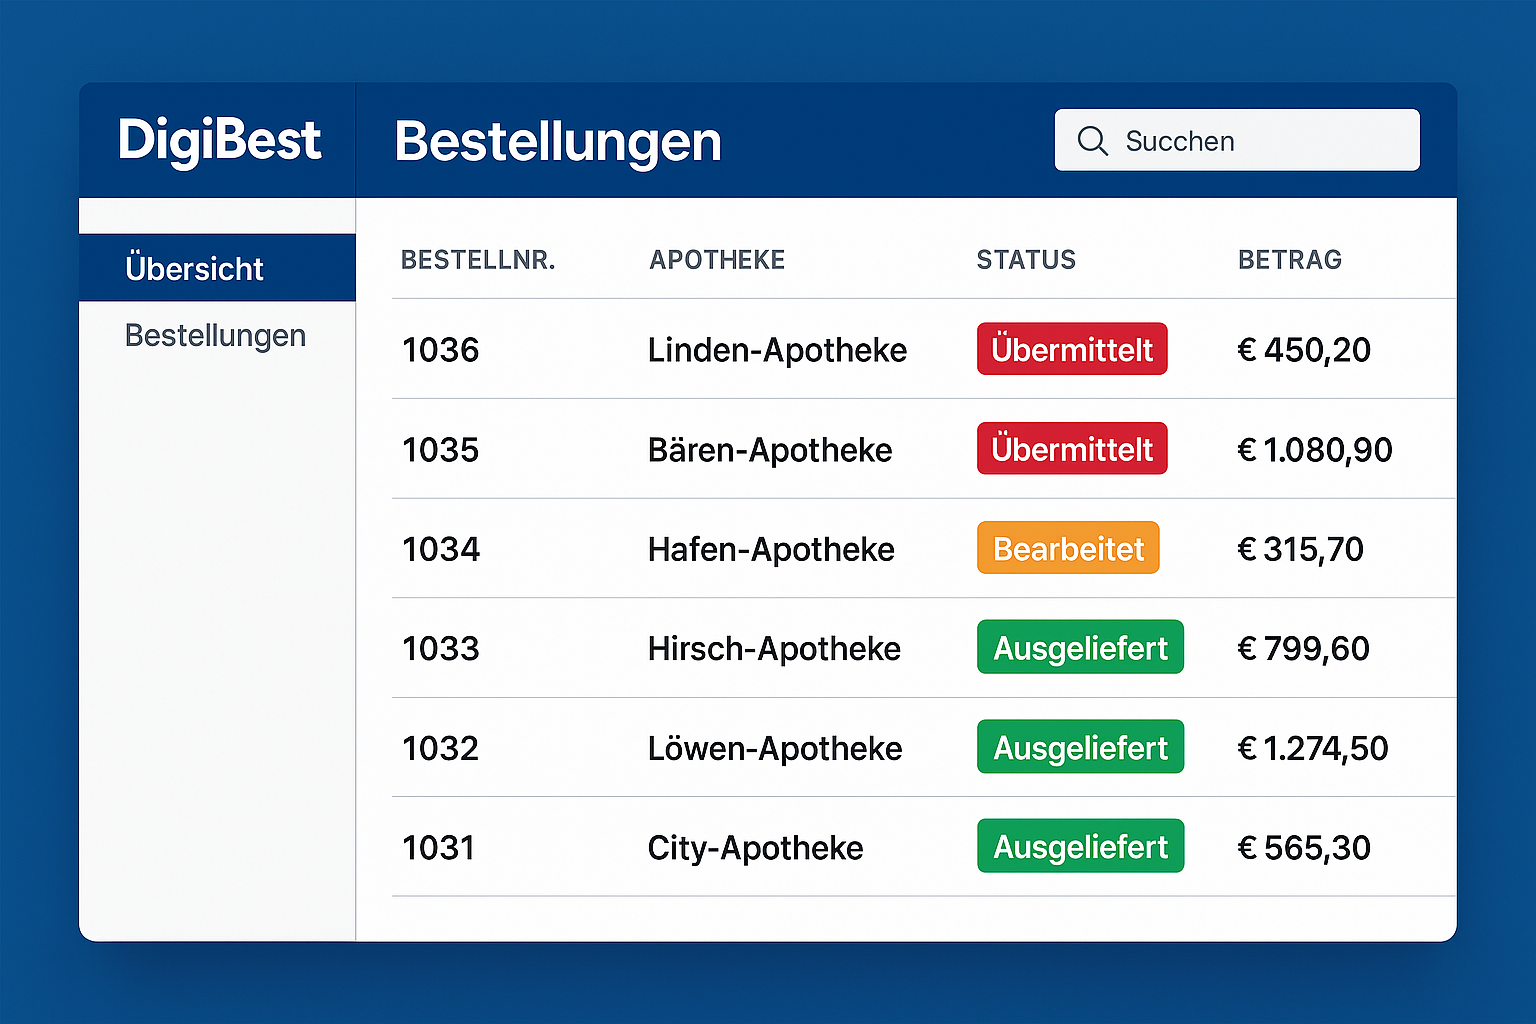Open order number 1036
The height and width of the screenshot is (1024, 1536).
click(x=440, y=350)
